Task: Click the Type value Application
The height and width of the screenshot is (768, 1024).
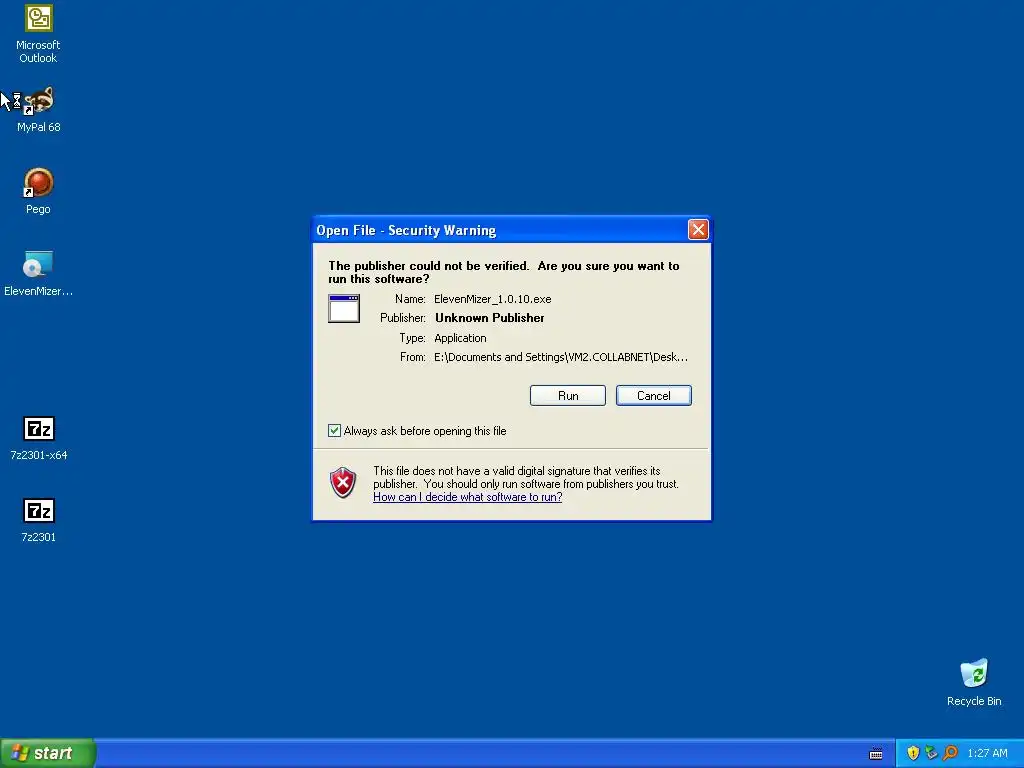Action: click(460, 338)
